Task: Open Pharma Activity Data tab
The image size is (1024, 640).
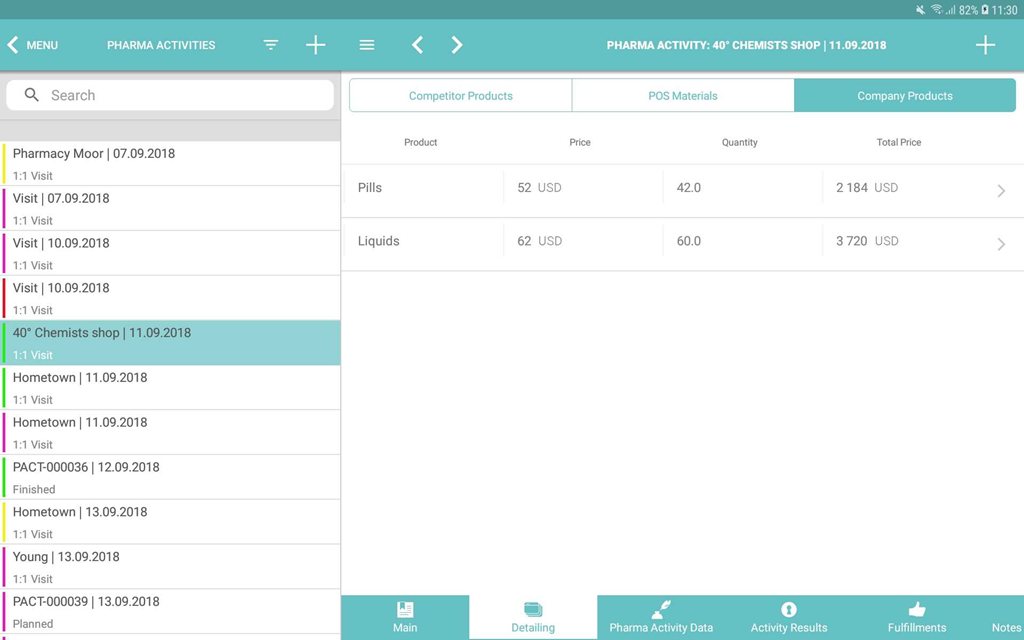Action: [x=661, y=617]
